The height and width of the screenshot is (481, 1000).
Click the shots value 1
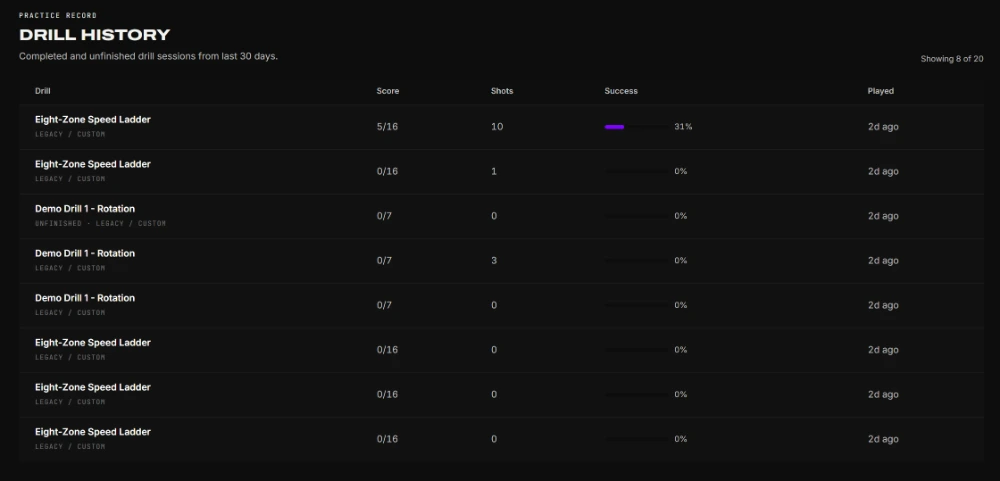[x=494, y=172]
